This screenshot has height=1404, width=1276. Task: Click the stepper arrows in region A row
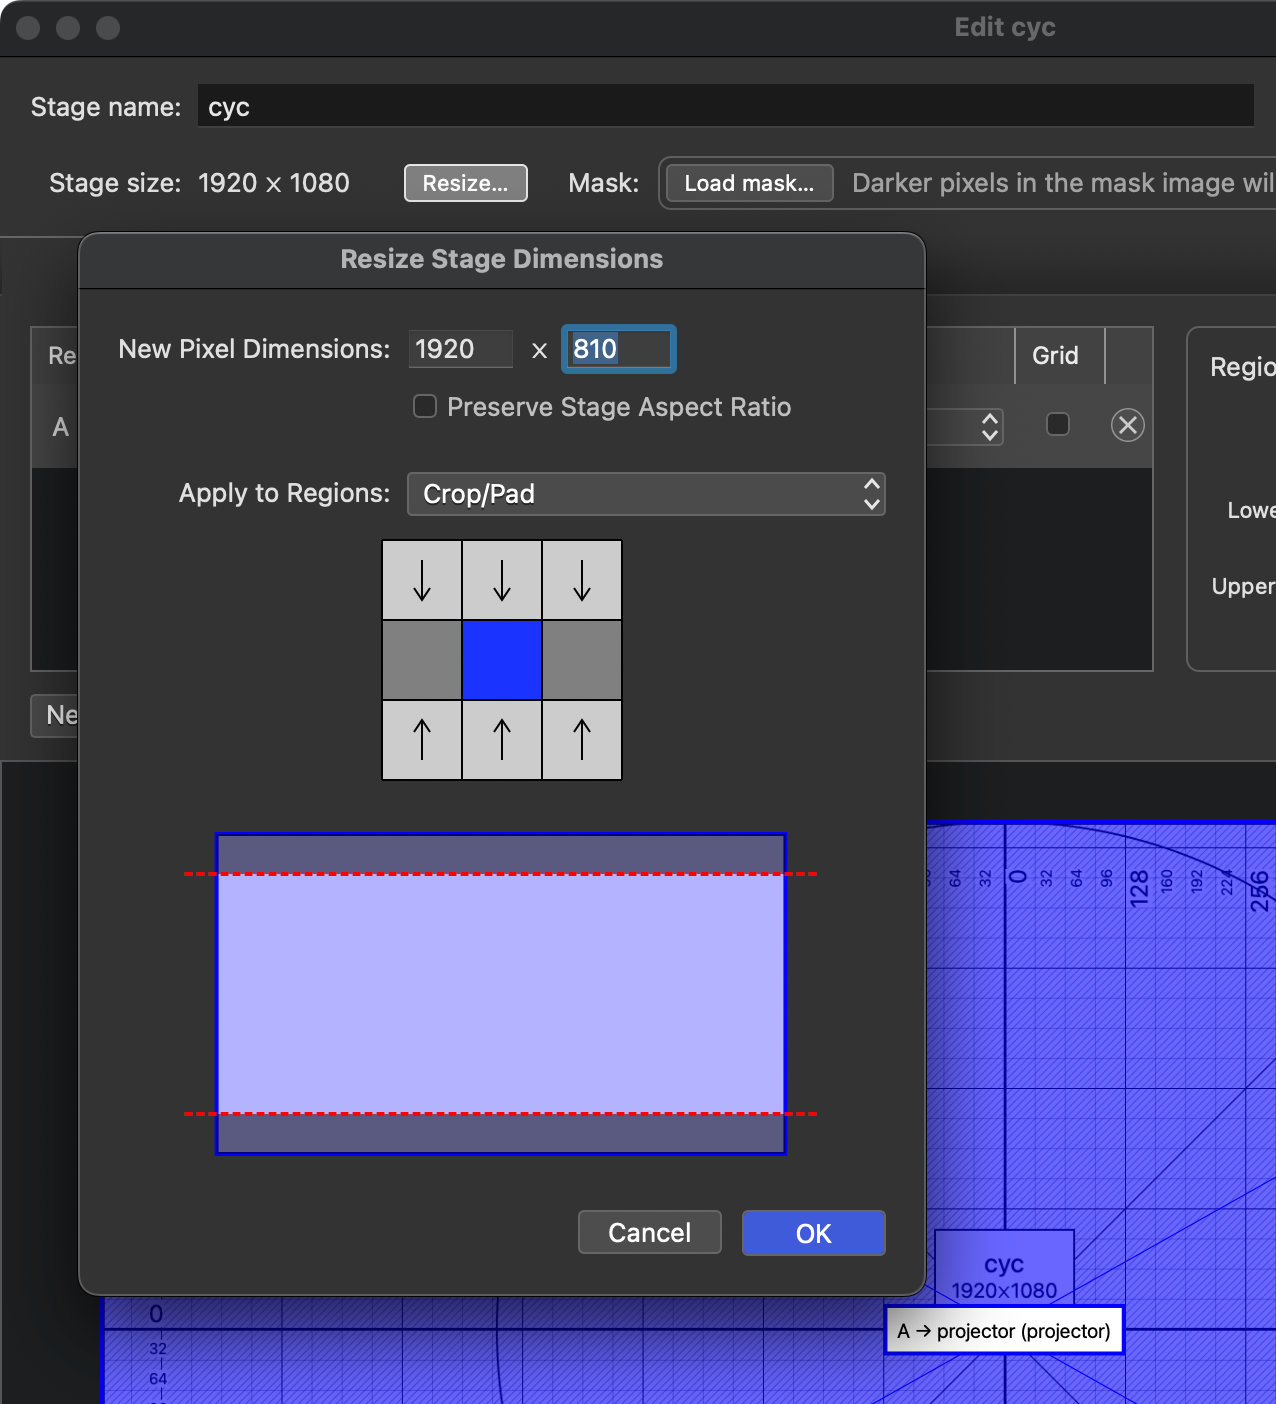click(x=990, y=426)
